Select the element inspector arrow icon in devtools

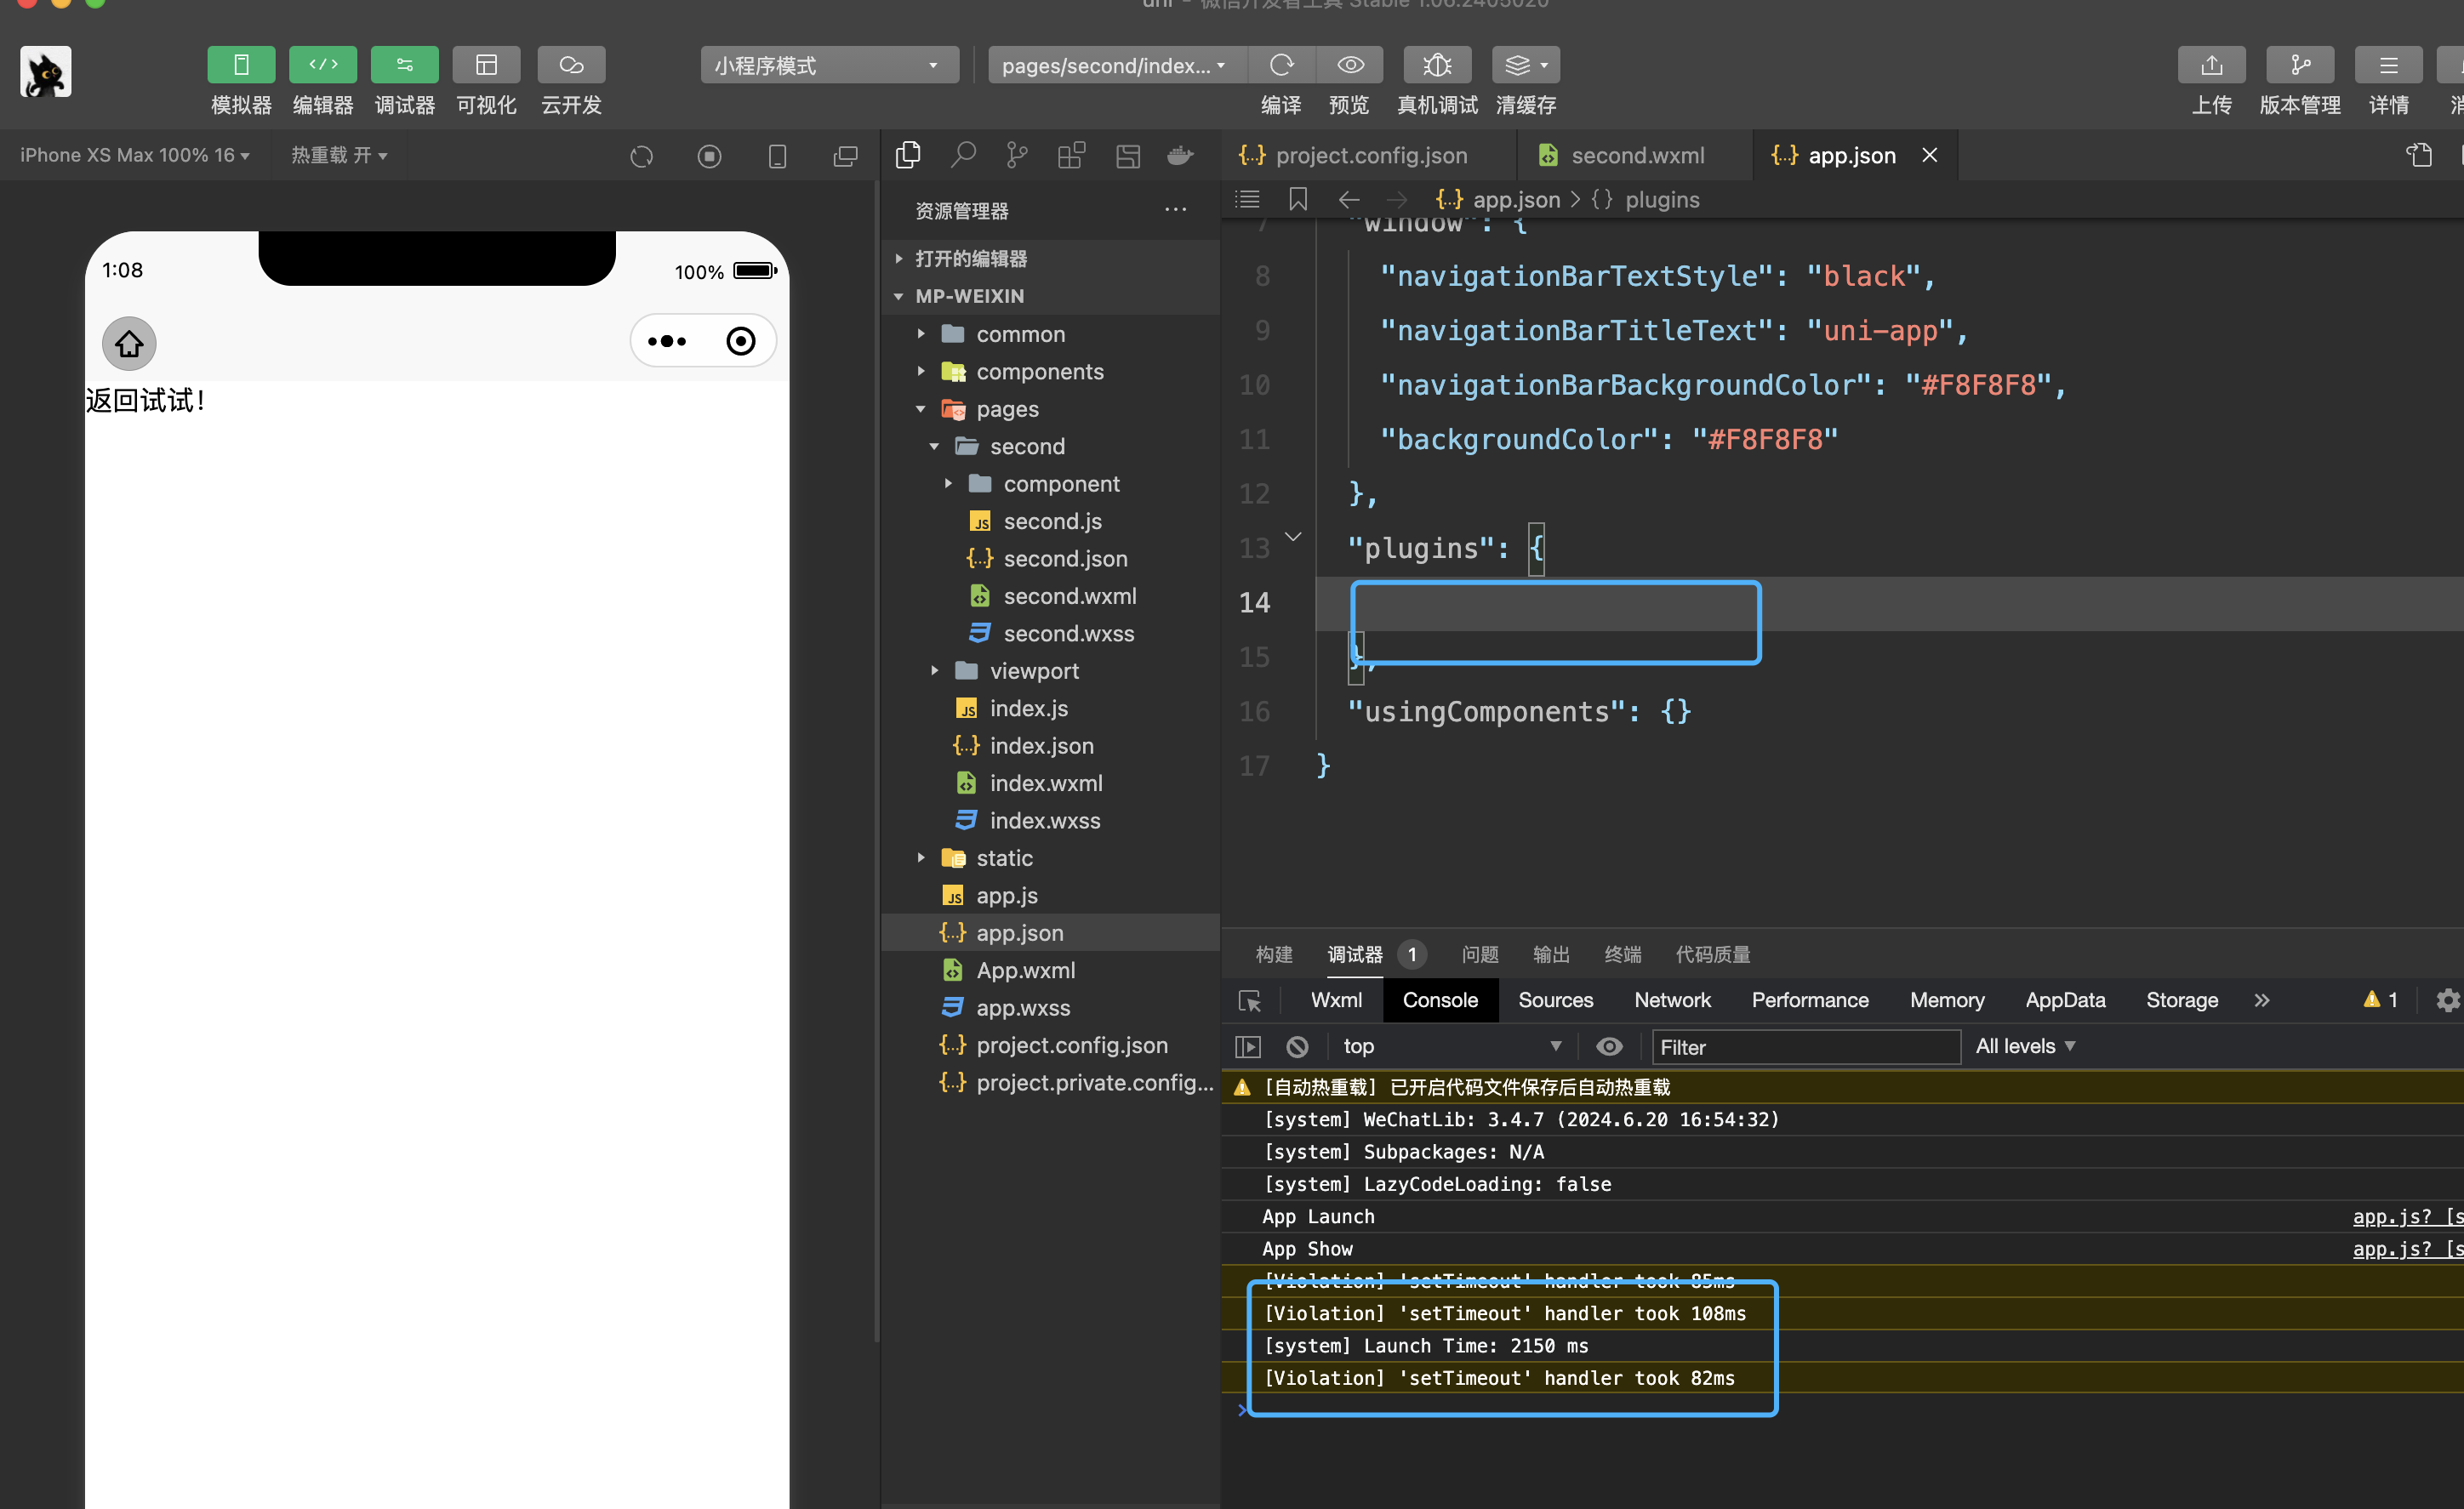click(1249, 1000)
